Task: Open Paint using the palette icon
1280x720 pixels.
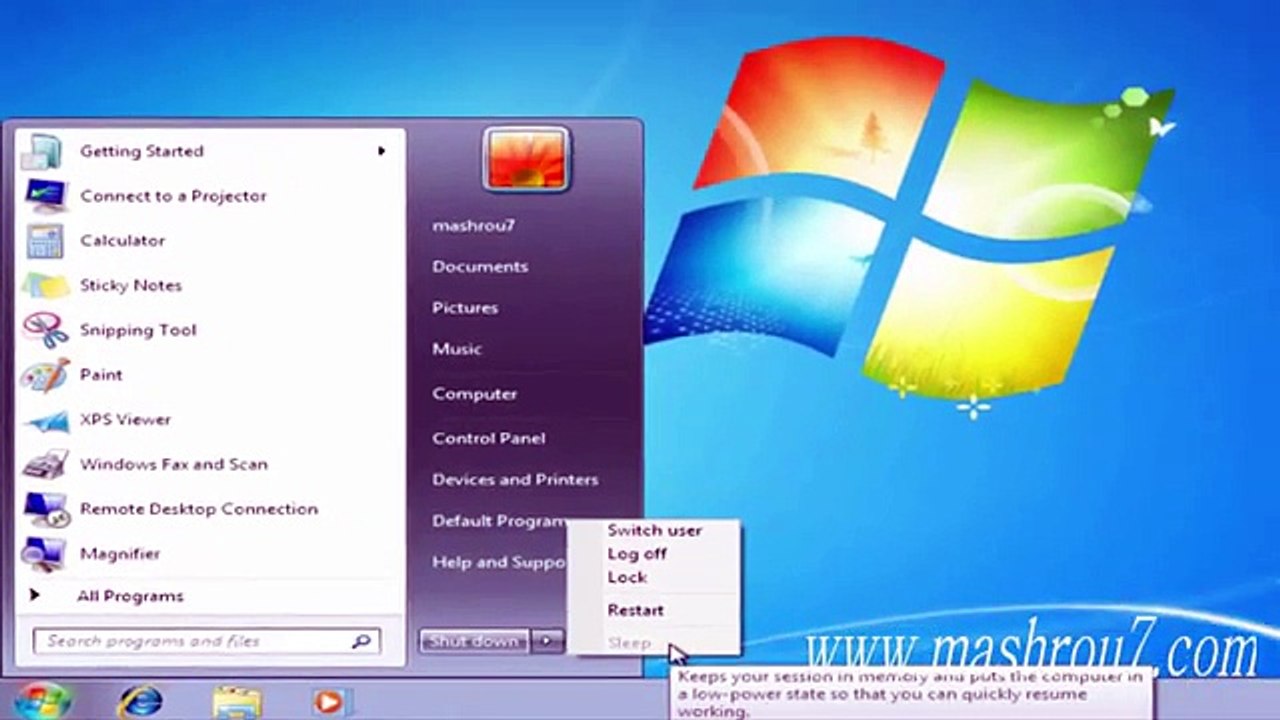Action: [x=44, y=375]
